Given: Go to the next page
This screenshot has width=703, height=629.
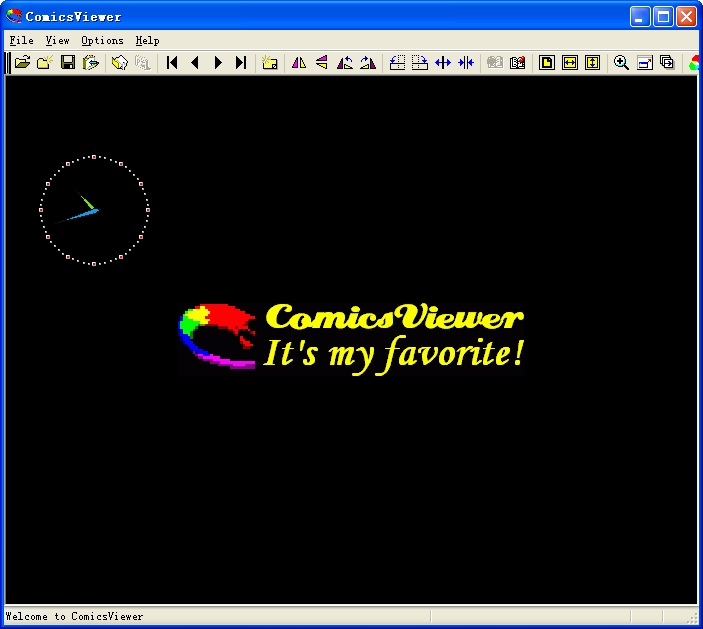Looking at the screenshot, I should click(218, 62).
